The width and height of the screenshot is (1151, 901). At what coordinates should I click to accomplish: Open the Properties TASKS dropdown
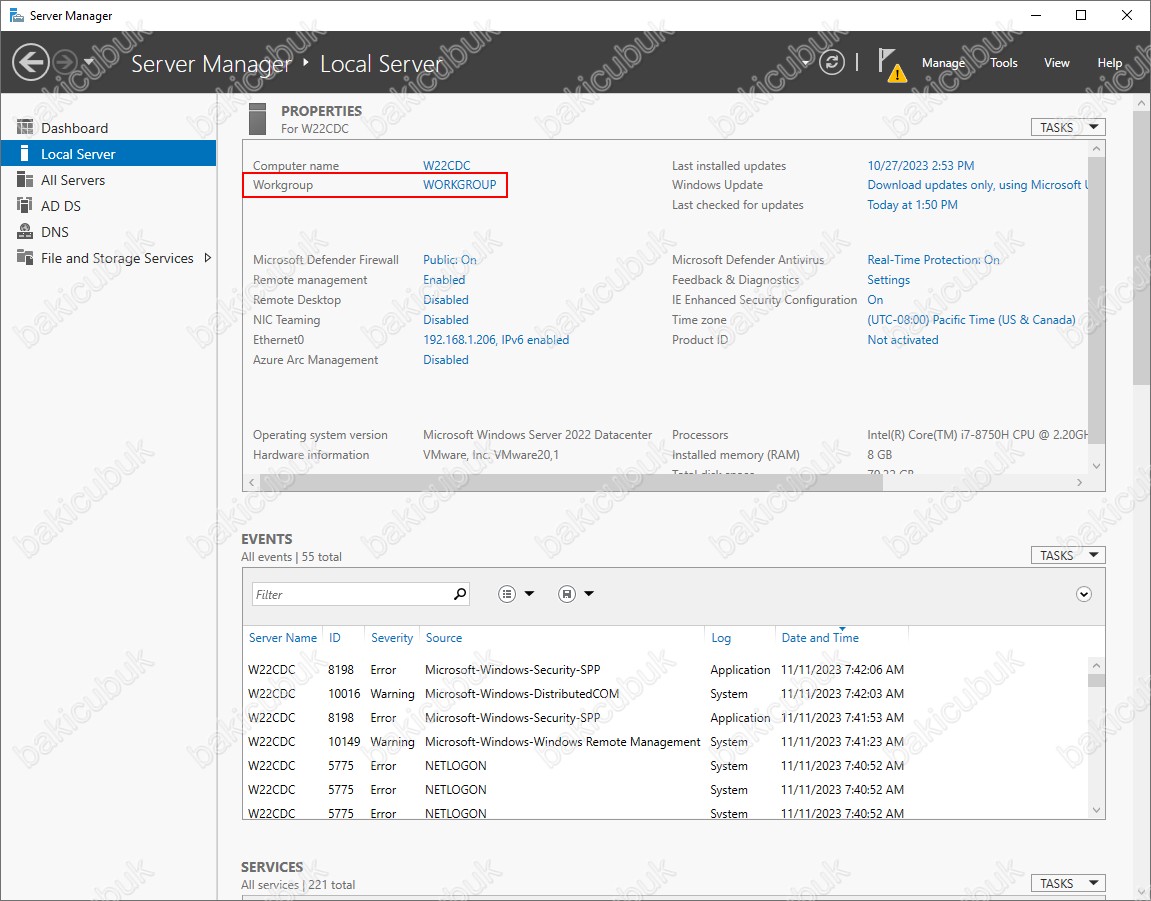1068,127
